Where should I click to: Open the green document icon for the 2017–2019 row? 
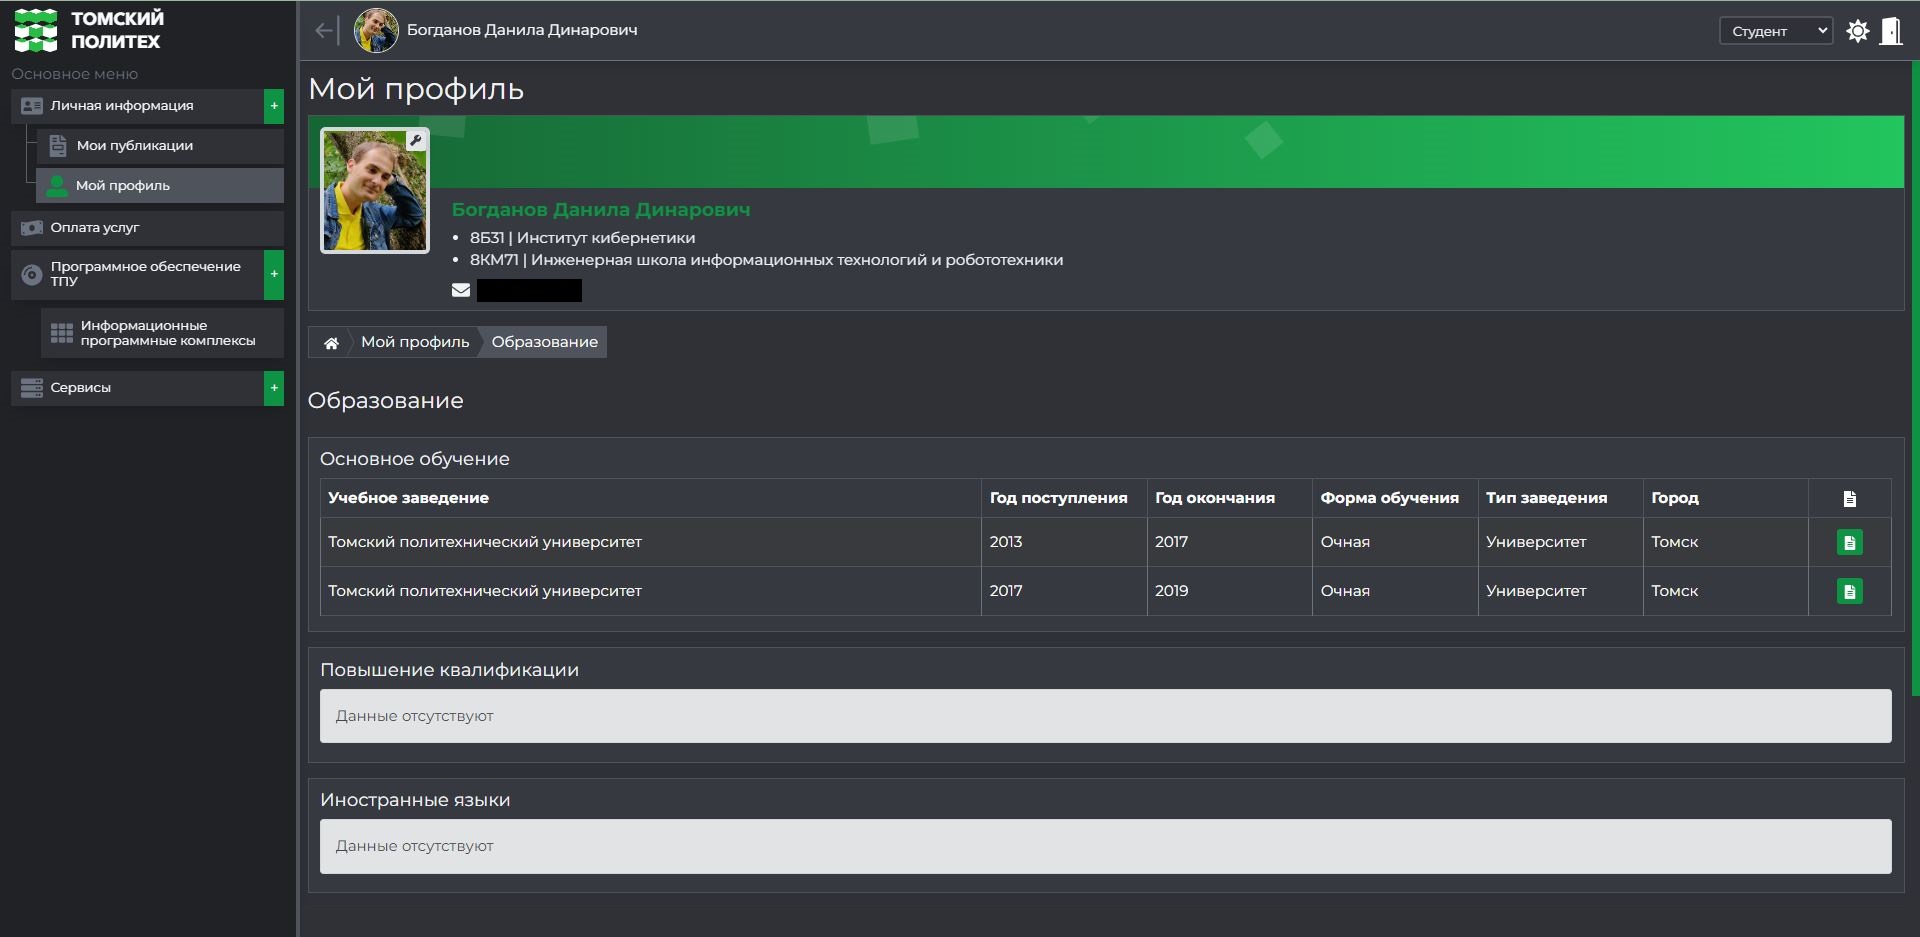[x=1849, y=591]
